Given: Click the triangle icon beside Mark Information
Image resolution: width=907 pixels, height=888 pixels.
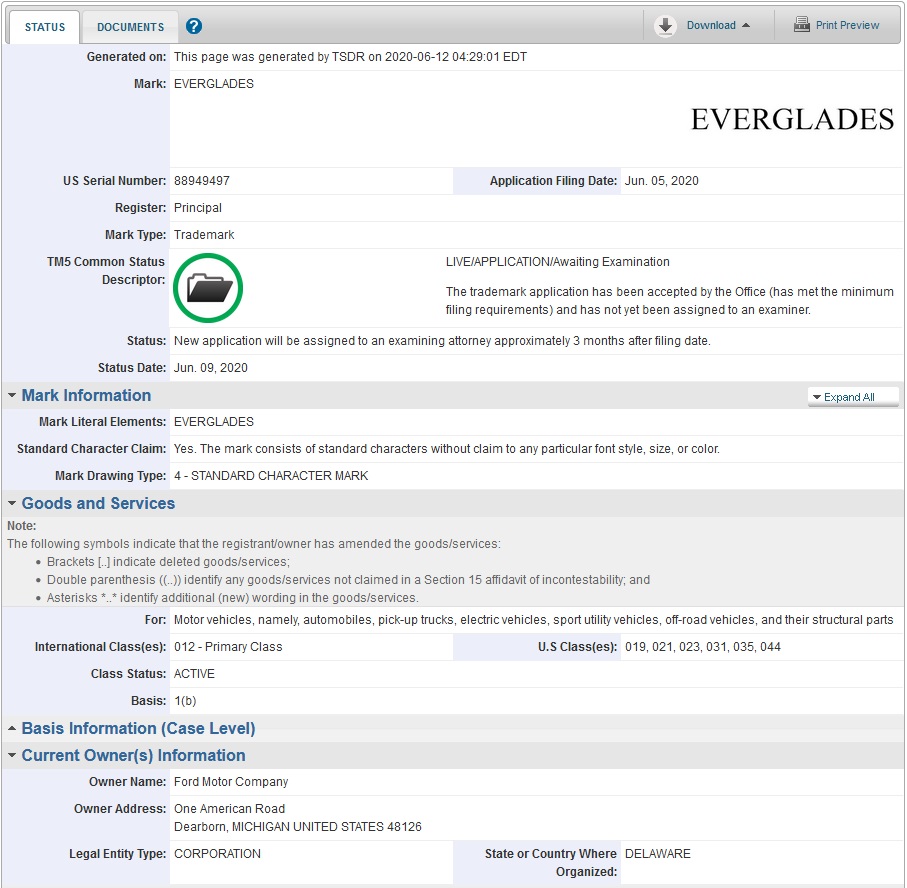Looking at the screenshot, I should (12, 396).
